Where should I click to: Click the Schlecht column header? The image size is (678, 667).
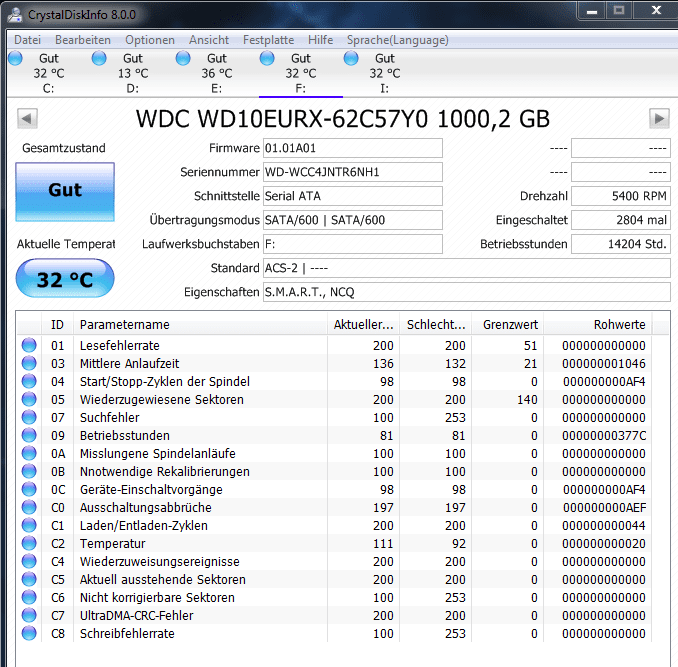435,325
